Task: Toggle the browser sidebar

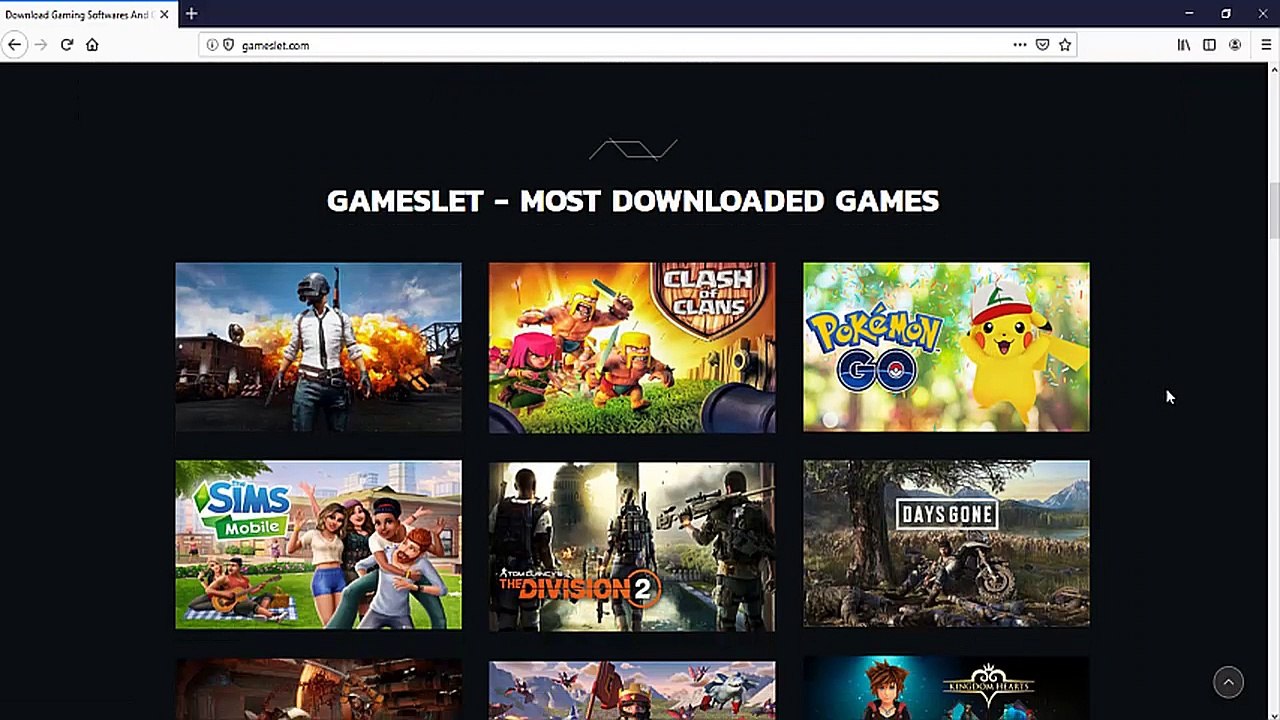Action: click(x=1209, y=45)
